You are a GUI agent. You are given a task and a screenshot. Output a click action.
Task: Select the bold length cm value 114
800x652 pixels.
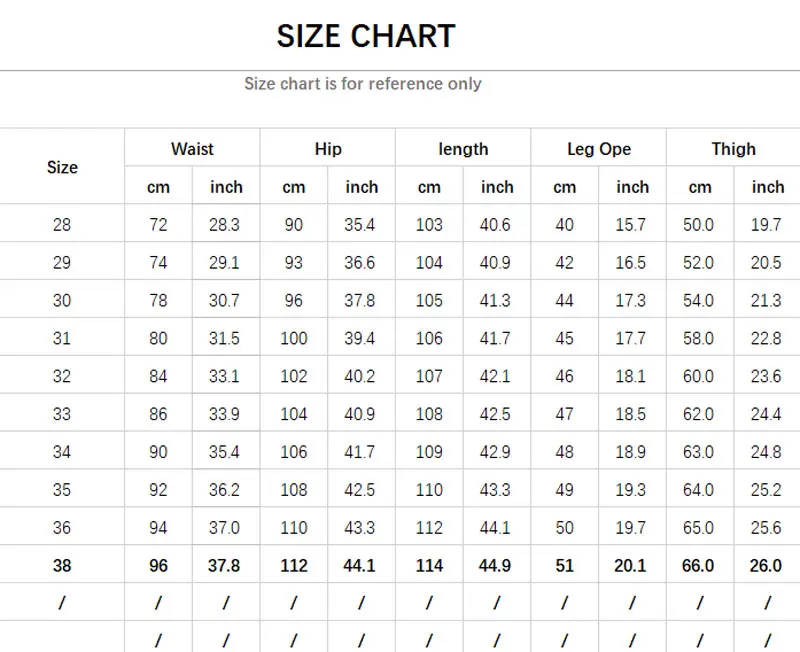429,566
